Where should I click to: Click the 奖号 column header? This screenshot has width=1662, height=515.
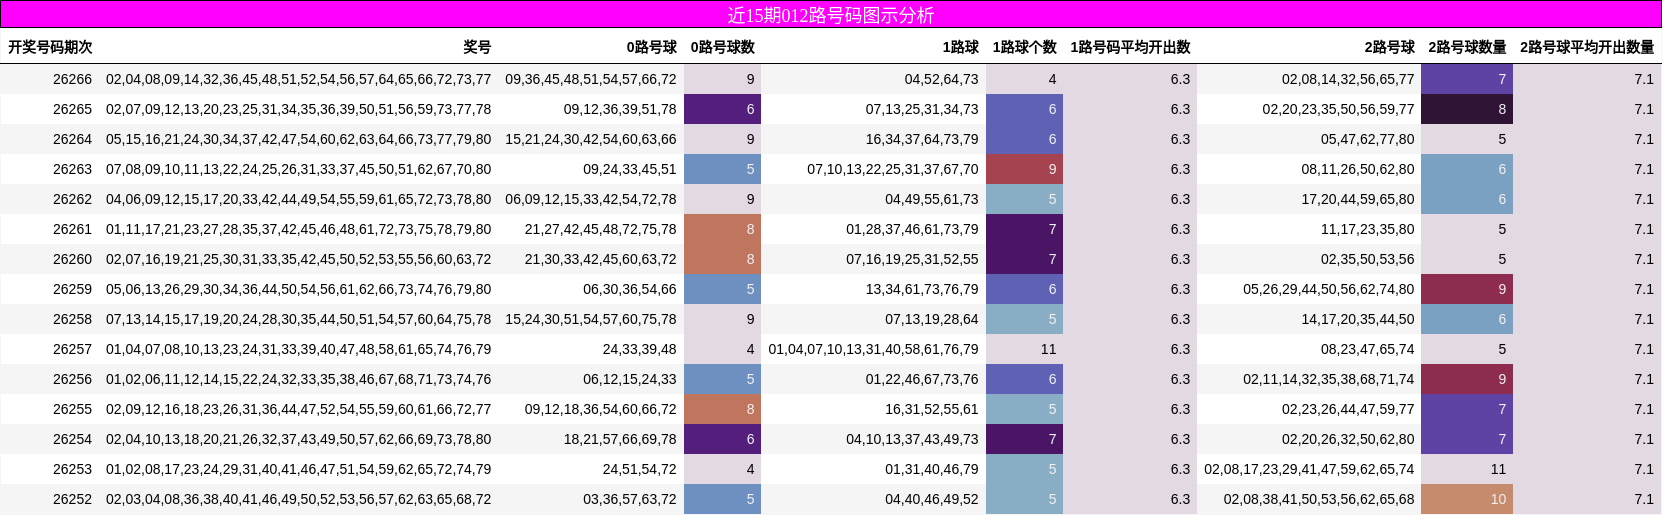(477, 47)
